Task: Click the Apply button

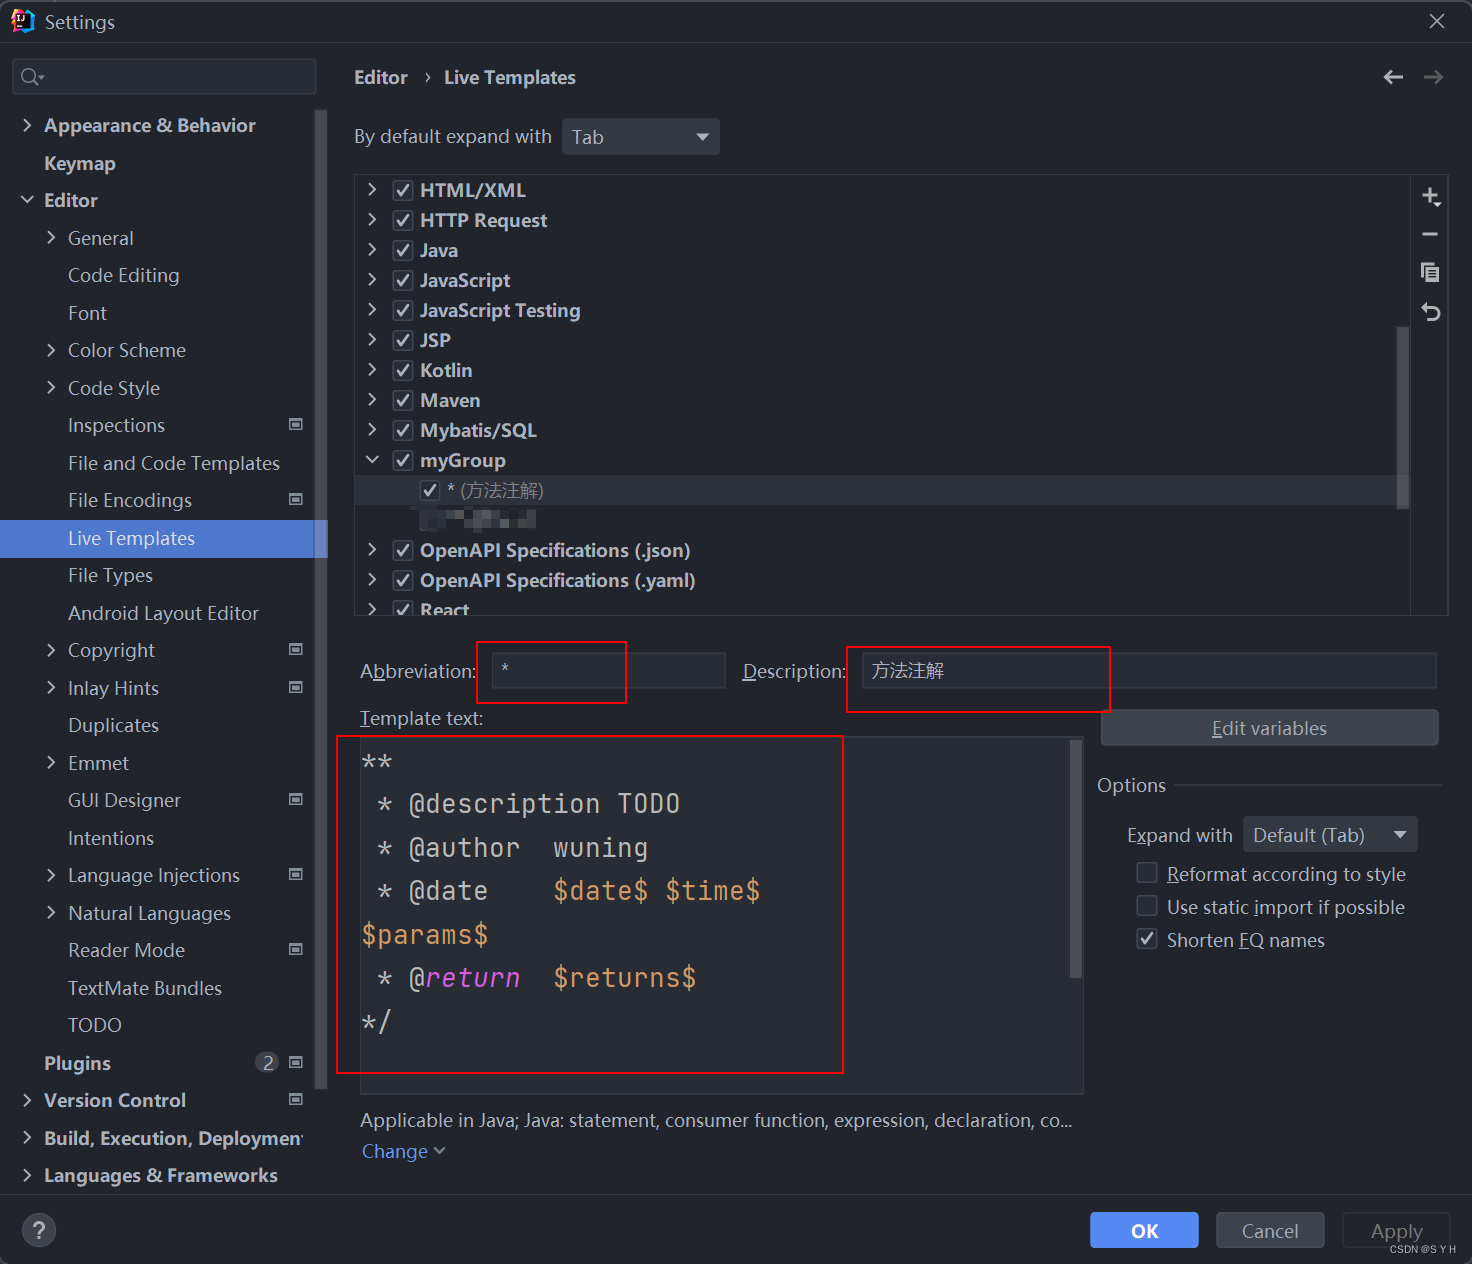Action: [x=1396, y=1230]
